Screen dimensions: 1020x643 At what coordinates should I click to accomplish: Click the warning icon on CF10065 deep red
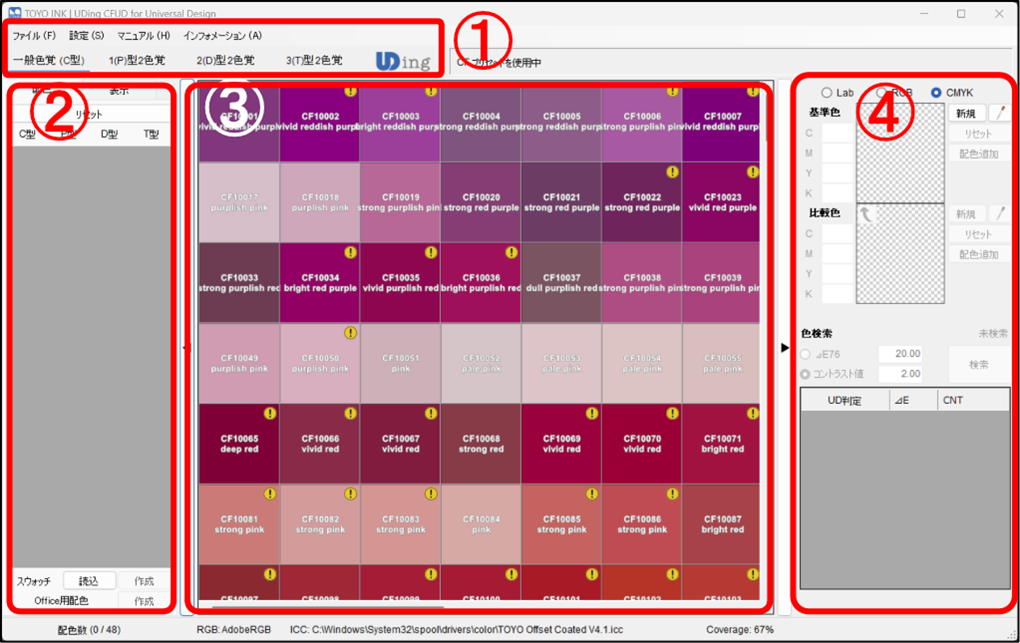270,413
